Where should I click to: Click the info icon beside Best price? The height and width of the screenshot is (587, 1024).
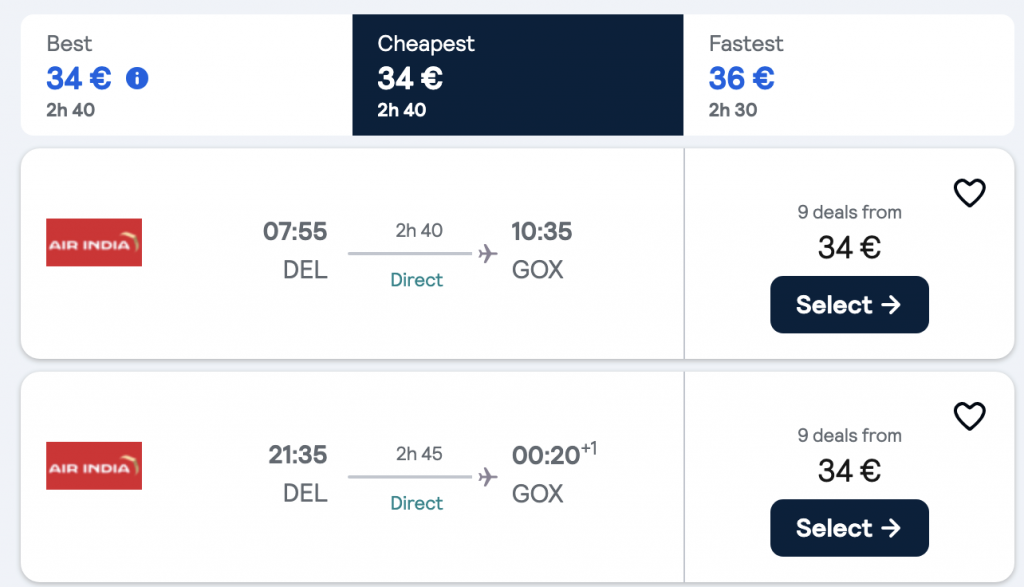coord(137,78)
